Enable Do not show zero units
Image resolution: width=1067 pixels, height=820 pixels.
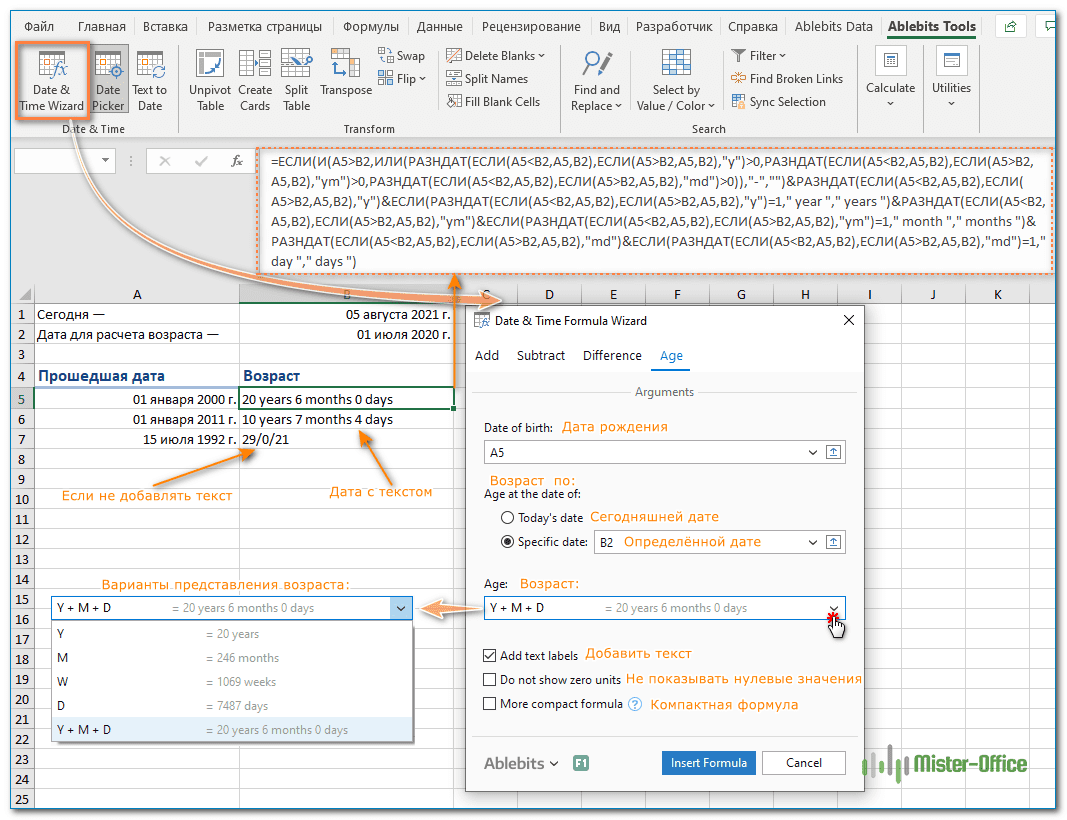tap(490, 680)
